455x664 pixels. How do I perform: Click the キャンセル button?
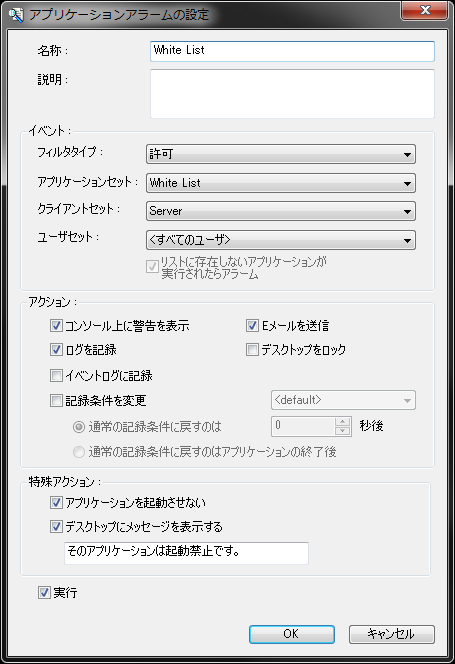coord(391,634)
